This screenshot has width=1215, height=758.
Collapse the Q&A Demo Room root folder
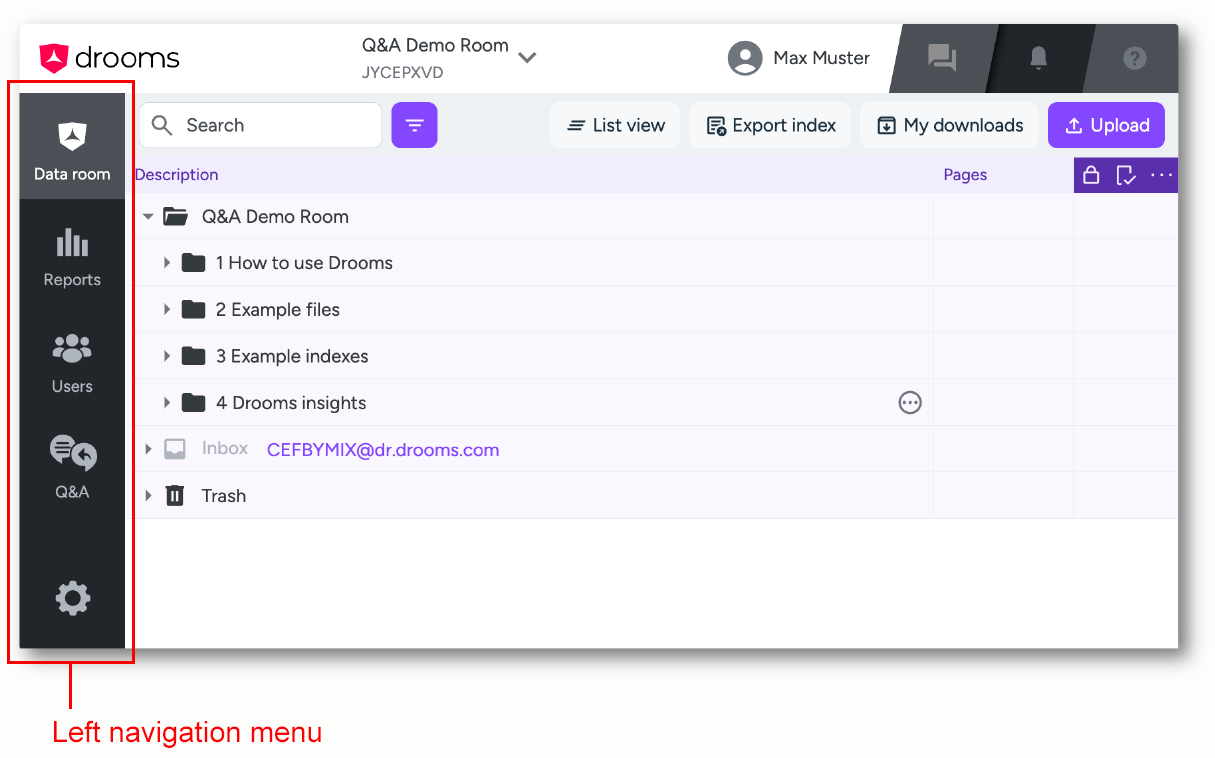(148, 216)
